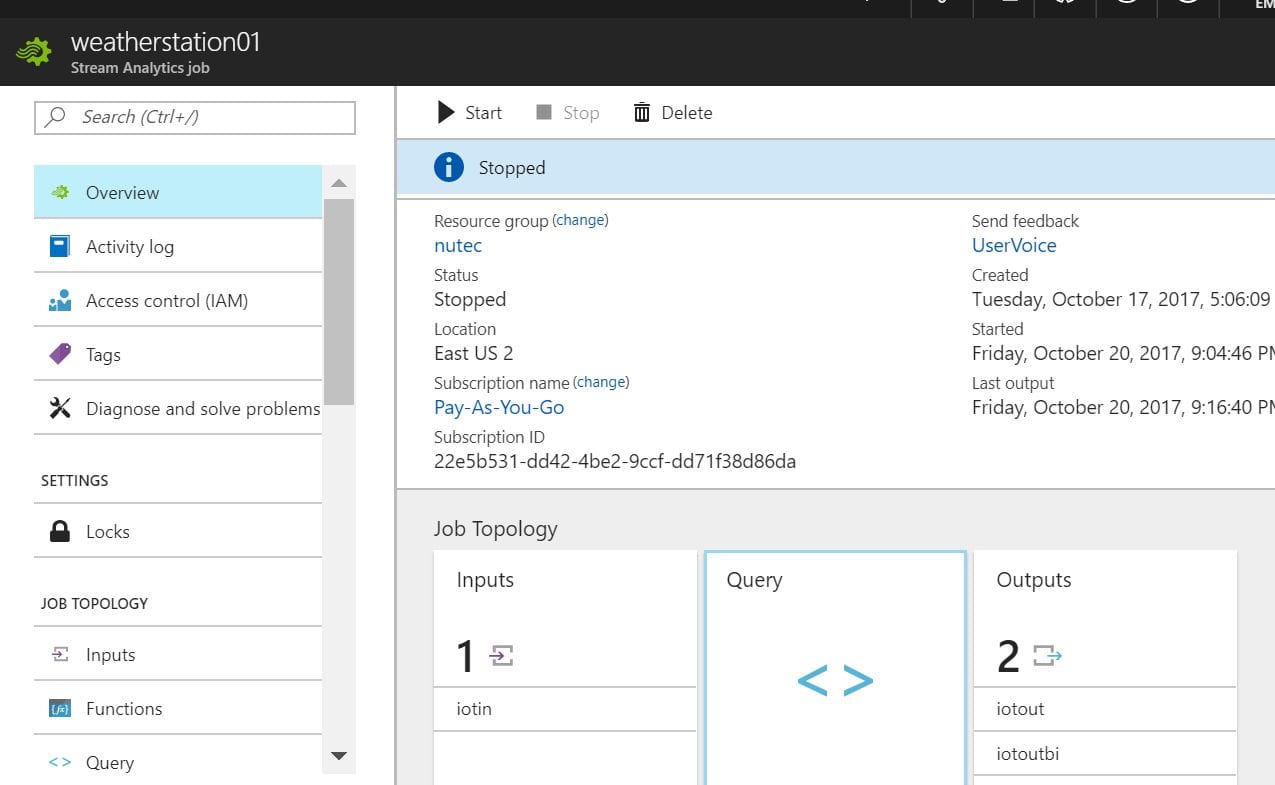The width and height of the screenshot is (1275, 785).
Task: Click the Created date Tuesday, October 17, 2017
Action: point(1121,299)
